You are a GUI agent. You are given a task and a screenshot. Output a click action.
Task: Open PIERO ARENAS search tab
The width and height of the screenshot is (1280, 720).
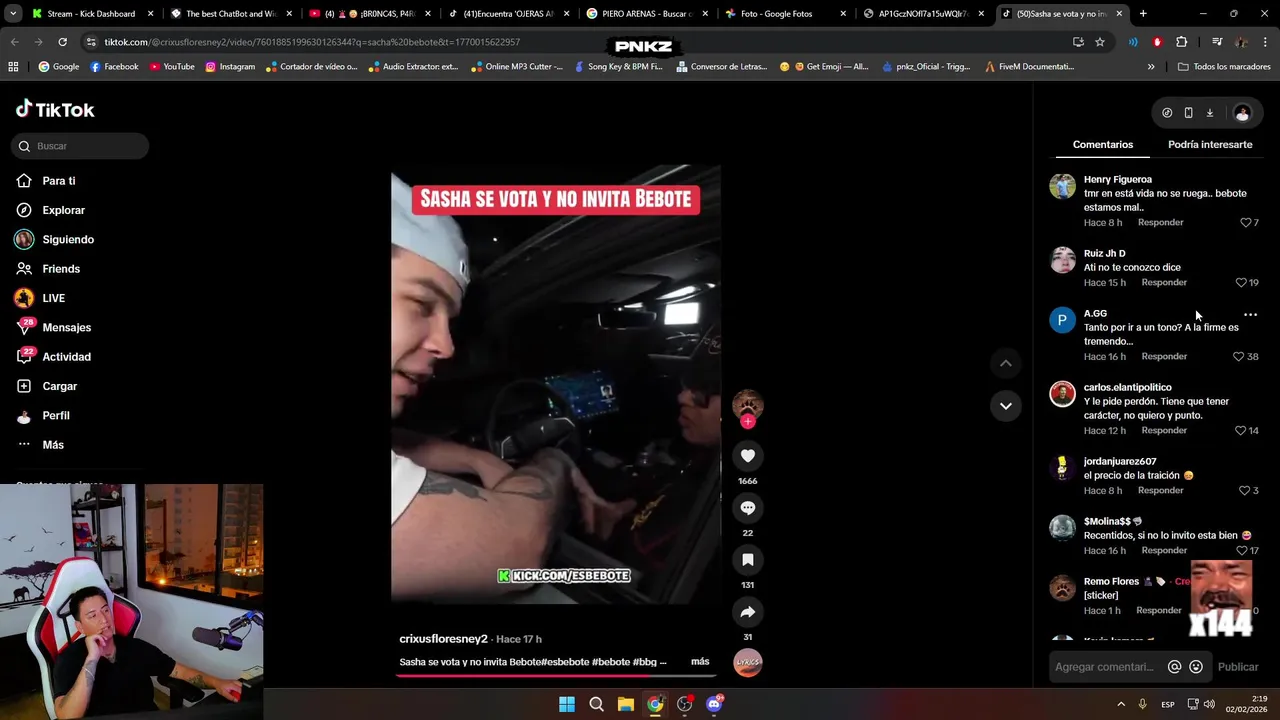(x=647, y=14)
